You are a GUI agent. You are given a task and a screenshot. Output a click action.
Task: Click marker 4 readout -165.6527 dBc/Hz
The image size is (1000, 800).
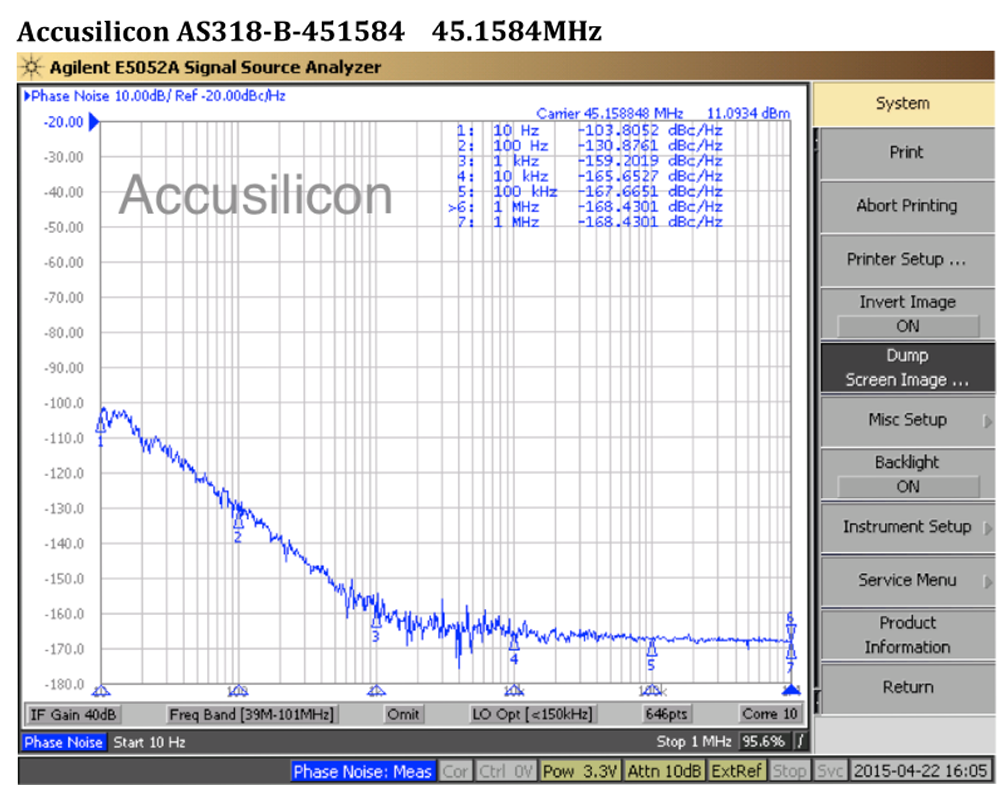click(x=650, y=177)
